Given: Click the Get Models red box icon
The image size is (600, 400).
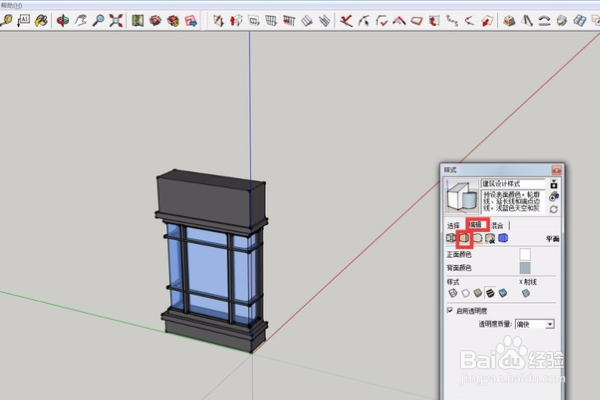Looking at the screenshot, I should click(x=155, y=20).
